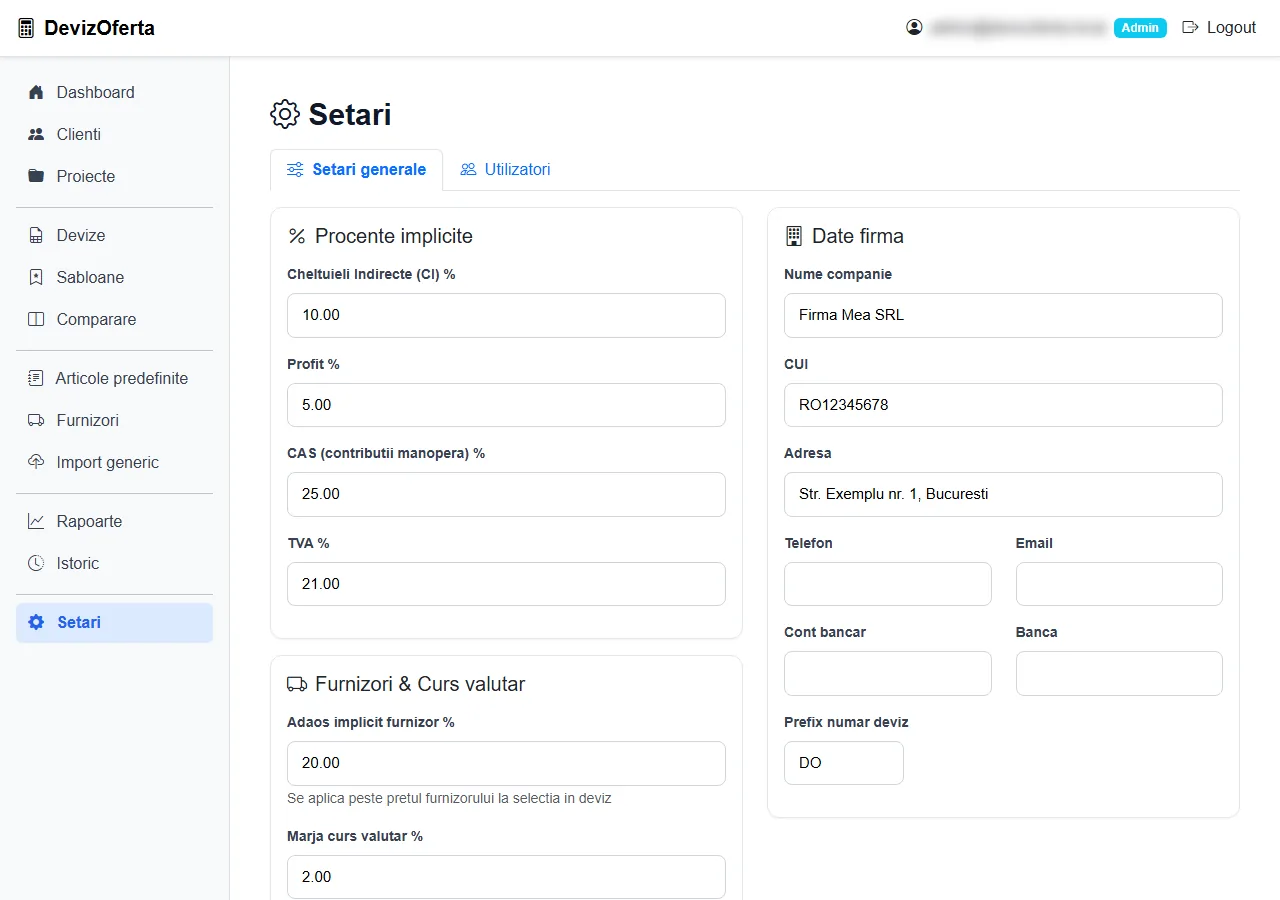The image size is (1280, 900).
Task: Open Articole predefinite in sidebar
Action: 114,378
